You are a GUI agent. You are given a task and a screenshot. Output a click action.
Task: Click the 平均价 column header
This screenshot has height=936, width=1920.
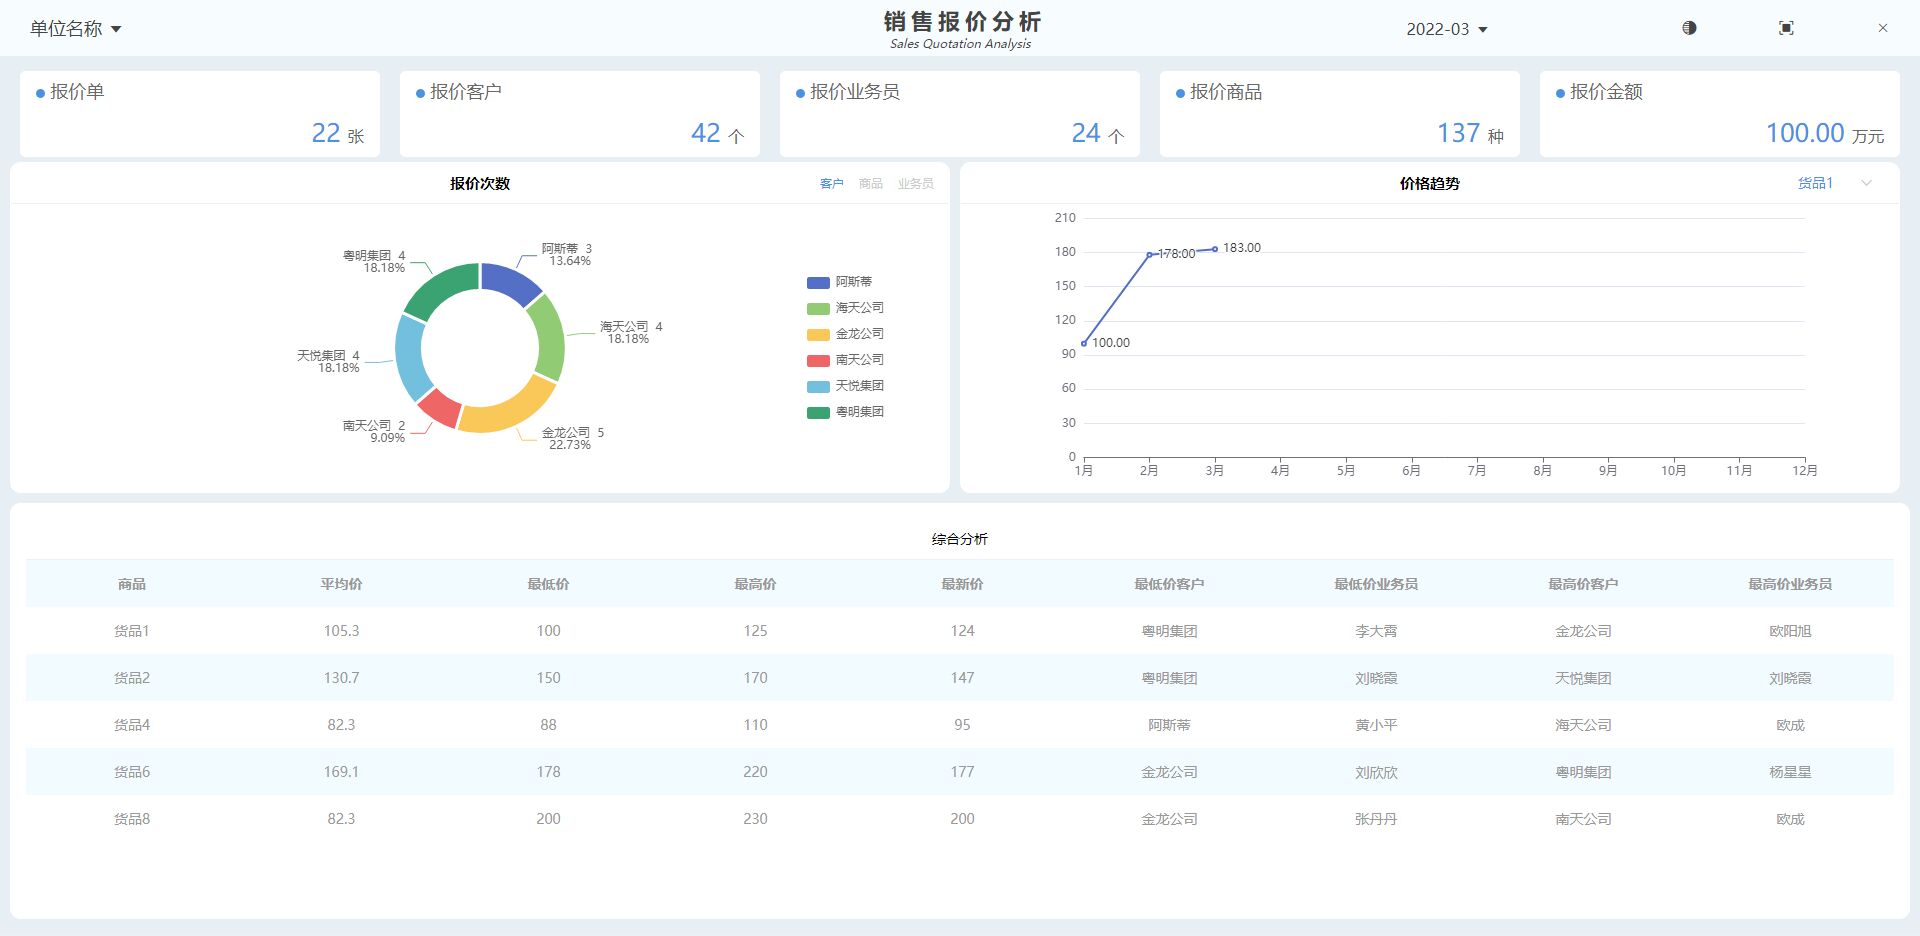341,584
